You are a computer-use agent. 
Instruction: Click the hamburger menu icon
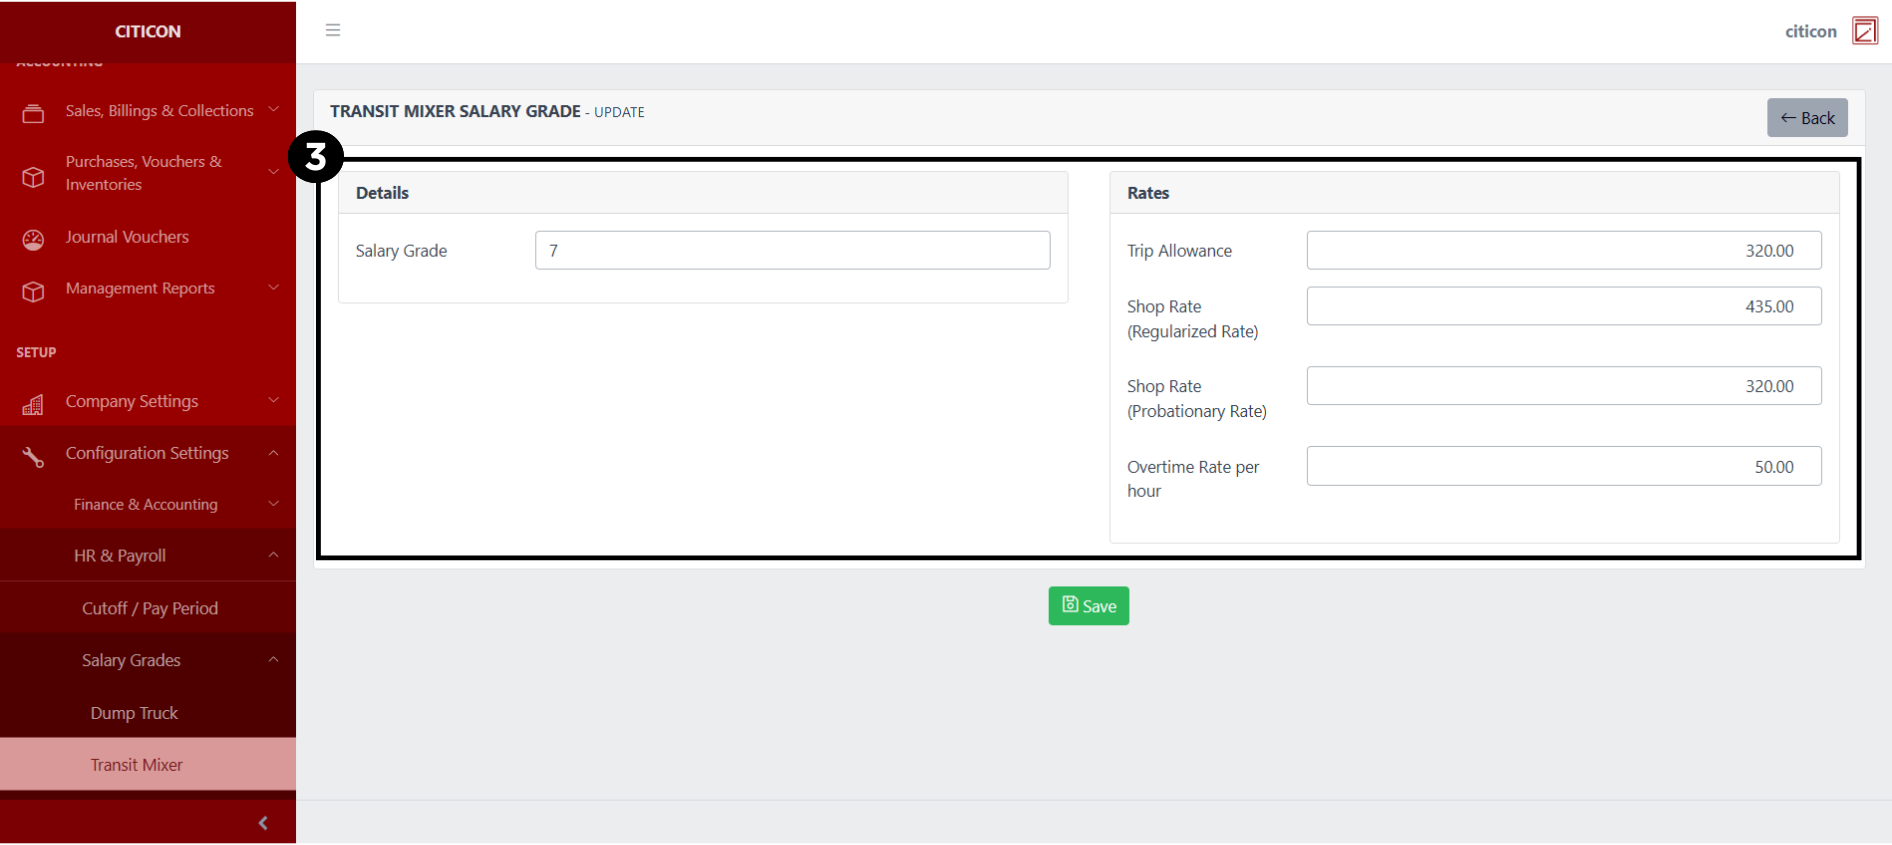(333, 30)
